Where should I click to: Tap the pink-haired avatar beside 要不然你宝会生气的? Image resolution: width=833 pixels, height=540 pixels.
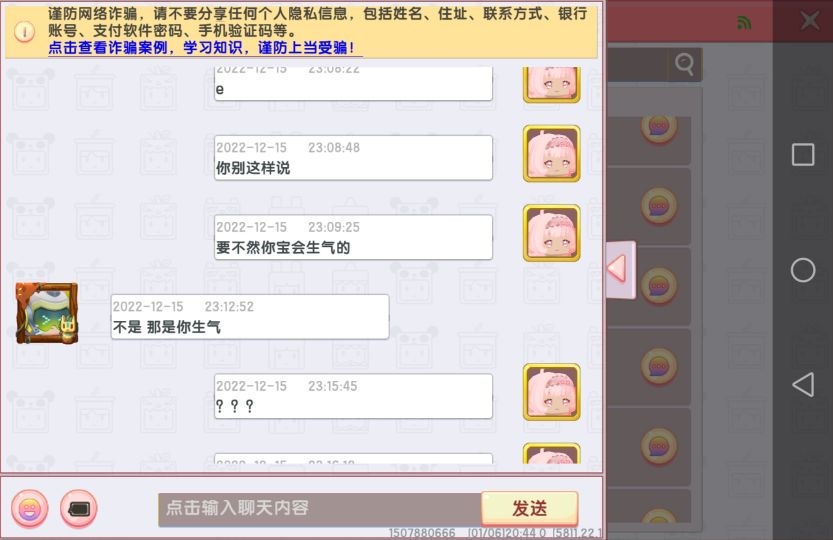(x=551, y=233)
